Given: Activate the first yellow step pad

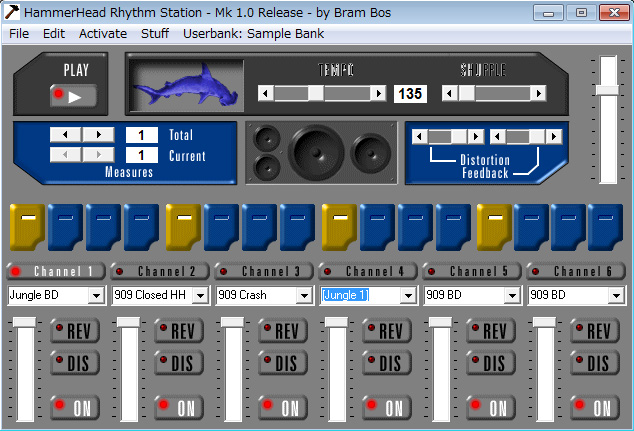Looking at the screenshot, I should (x=27, y=226).
